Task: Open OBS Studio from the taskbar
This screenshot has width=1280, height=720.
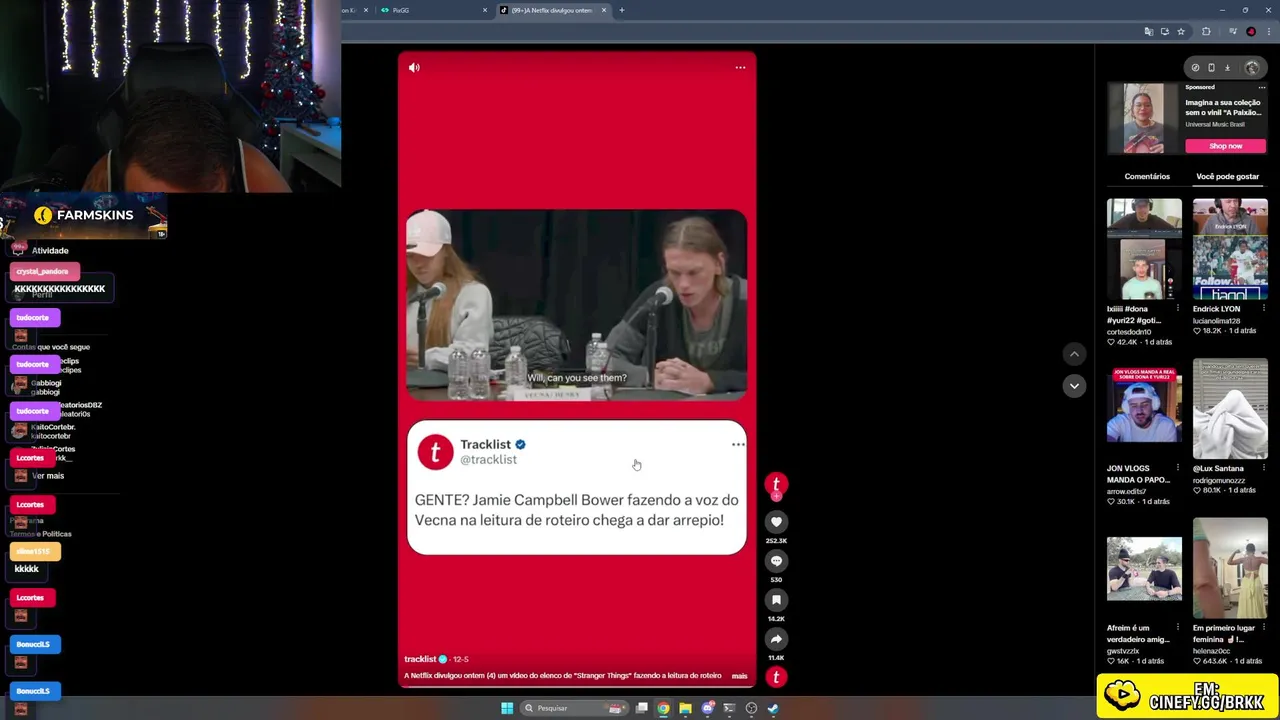Action: 751,708
